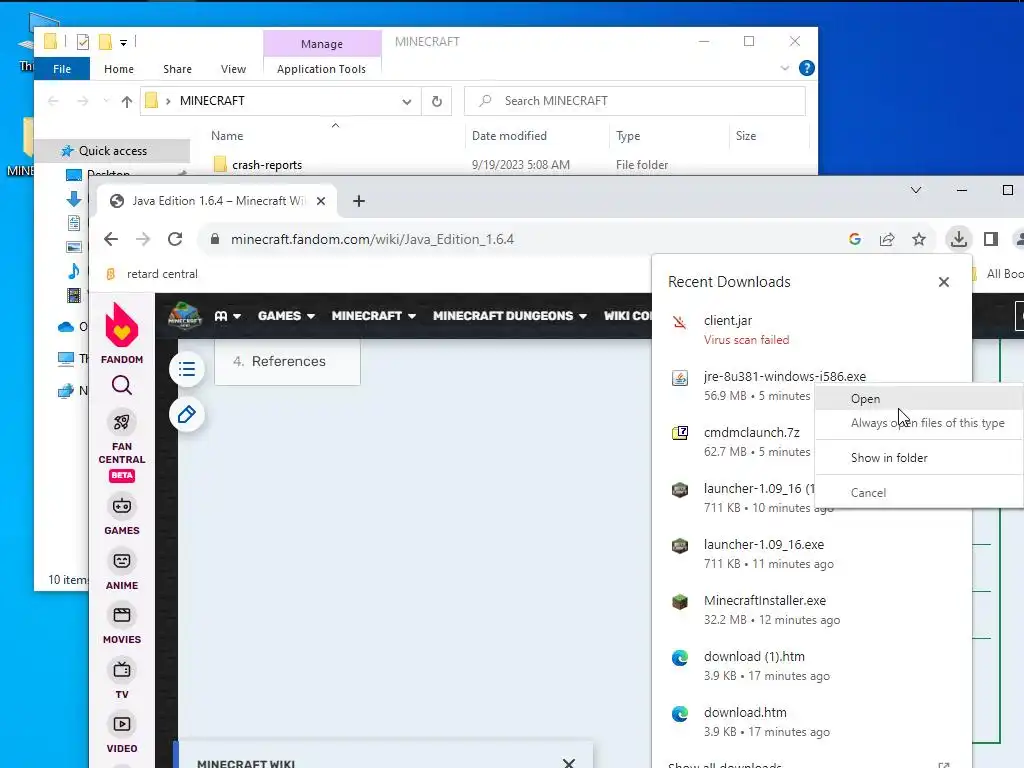
Task: Open address bar history dropdown in Explorer
Action: tap(406, 101)
